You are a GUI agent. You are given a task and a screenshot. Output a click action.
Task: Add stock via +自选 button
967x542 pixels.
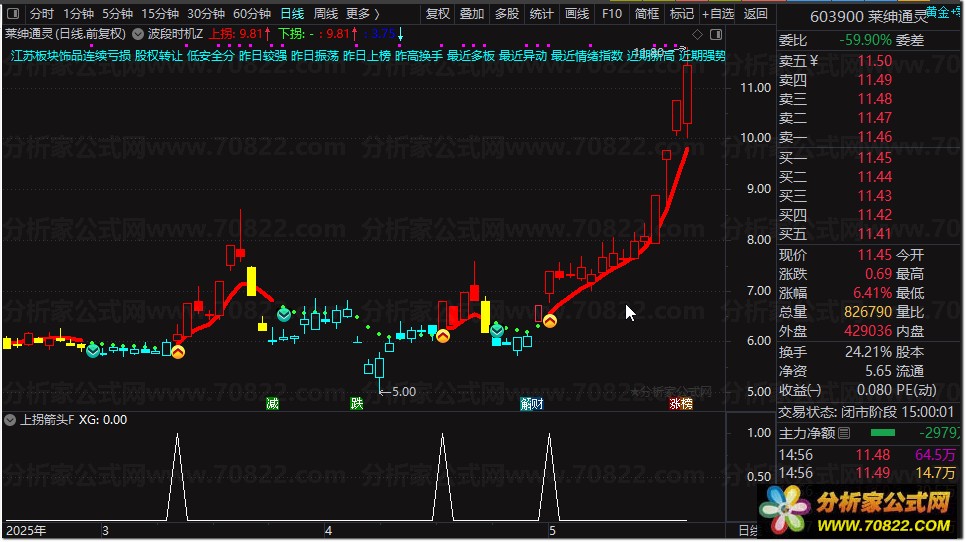(x=718, y=14)
